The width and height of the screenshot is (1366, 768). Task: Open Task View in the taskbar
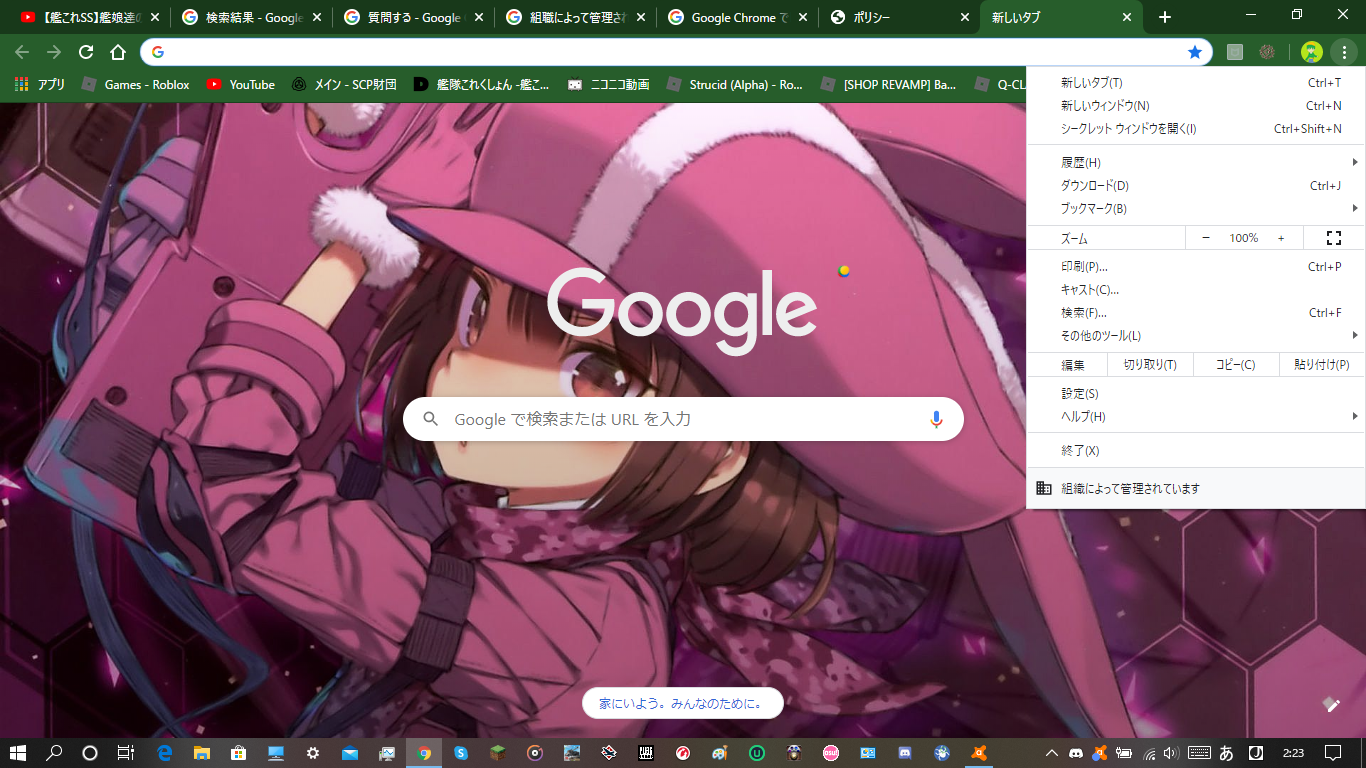[x=126, y=753]
